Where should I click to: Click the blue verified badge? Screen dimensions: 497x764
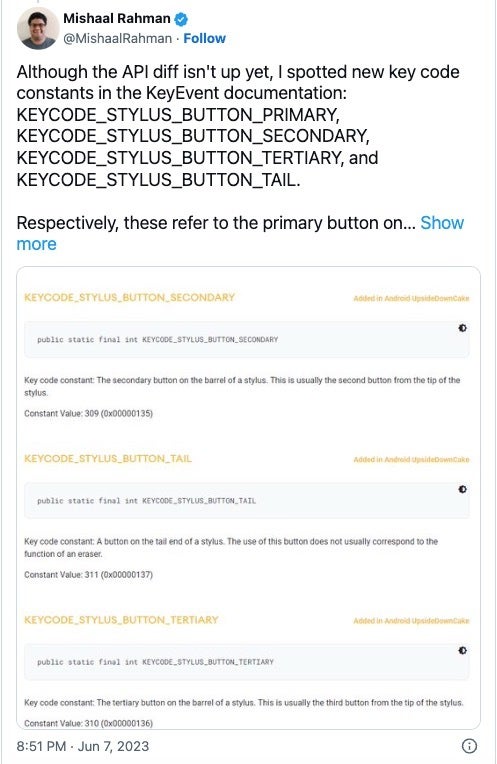tap(181, 19)
